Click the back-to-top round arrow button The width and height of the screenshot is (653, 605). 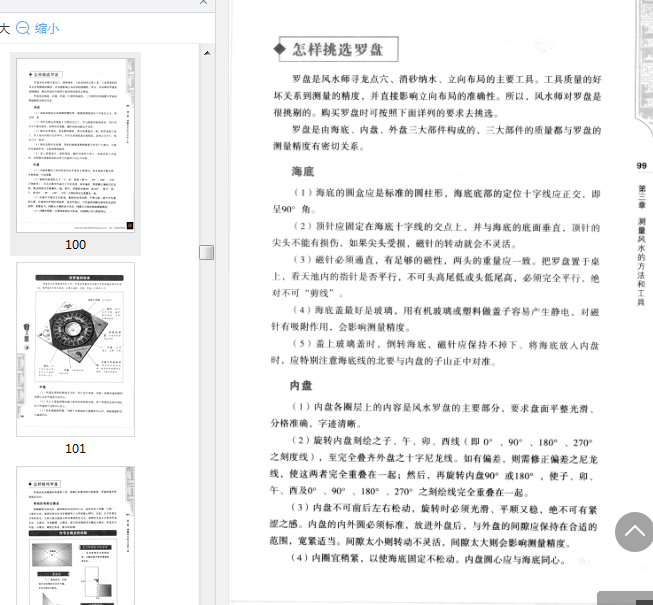point(634,532)
